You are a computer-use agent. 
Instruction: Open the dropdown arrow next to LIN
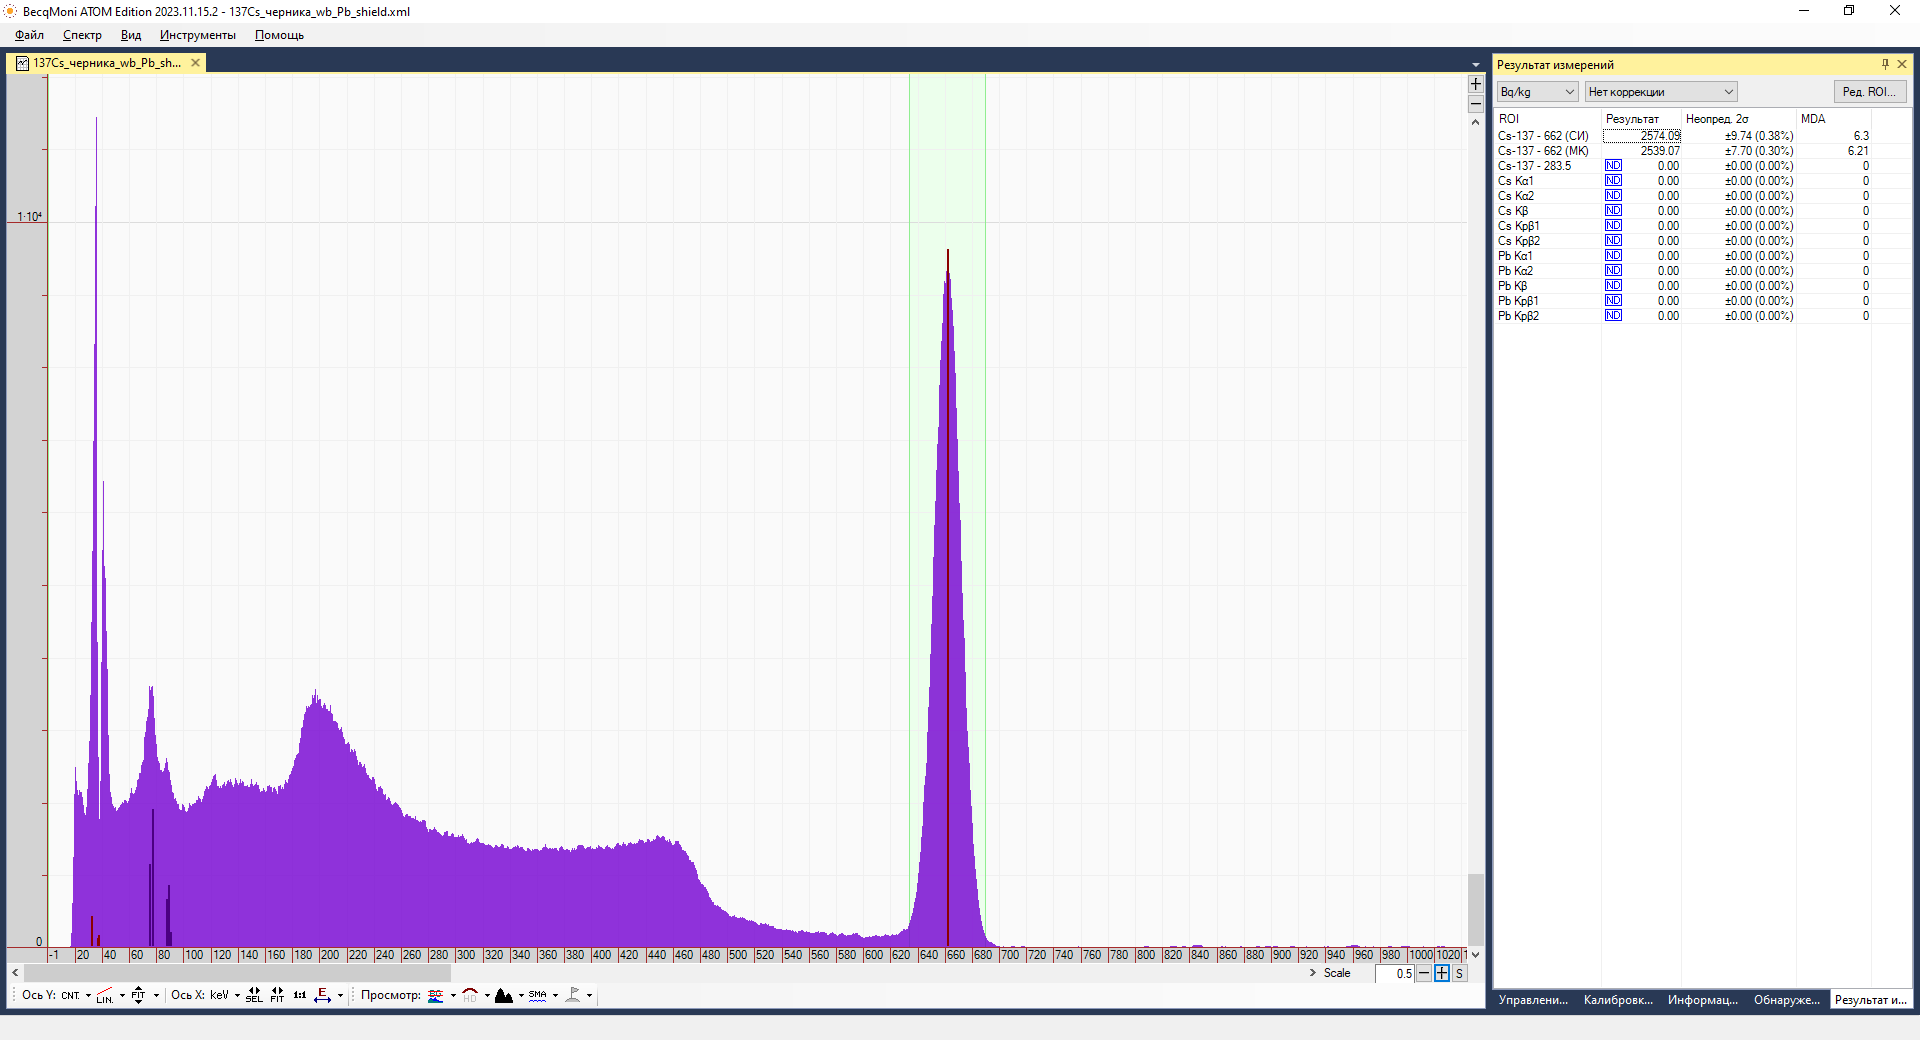[x=122, y=995]
